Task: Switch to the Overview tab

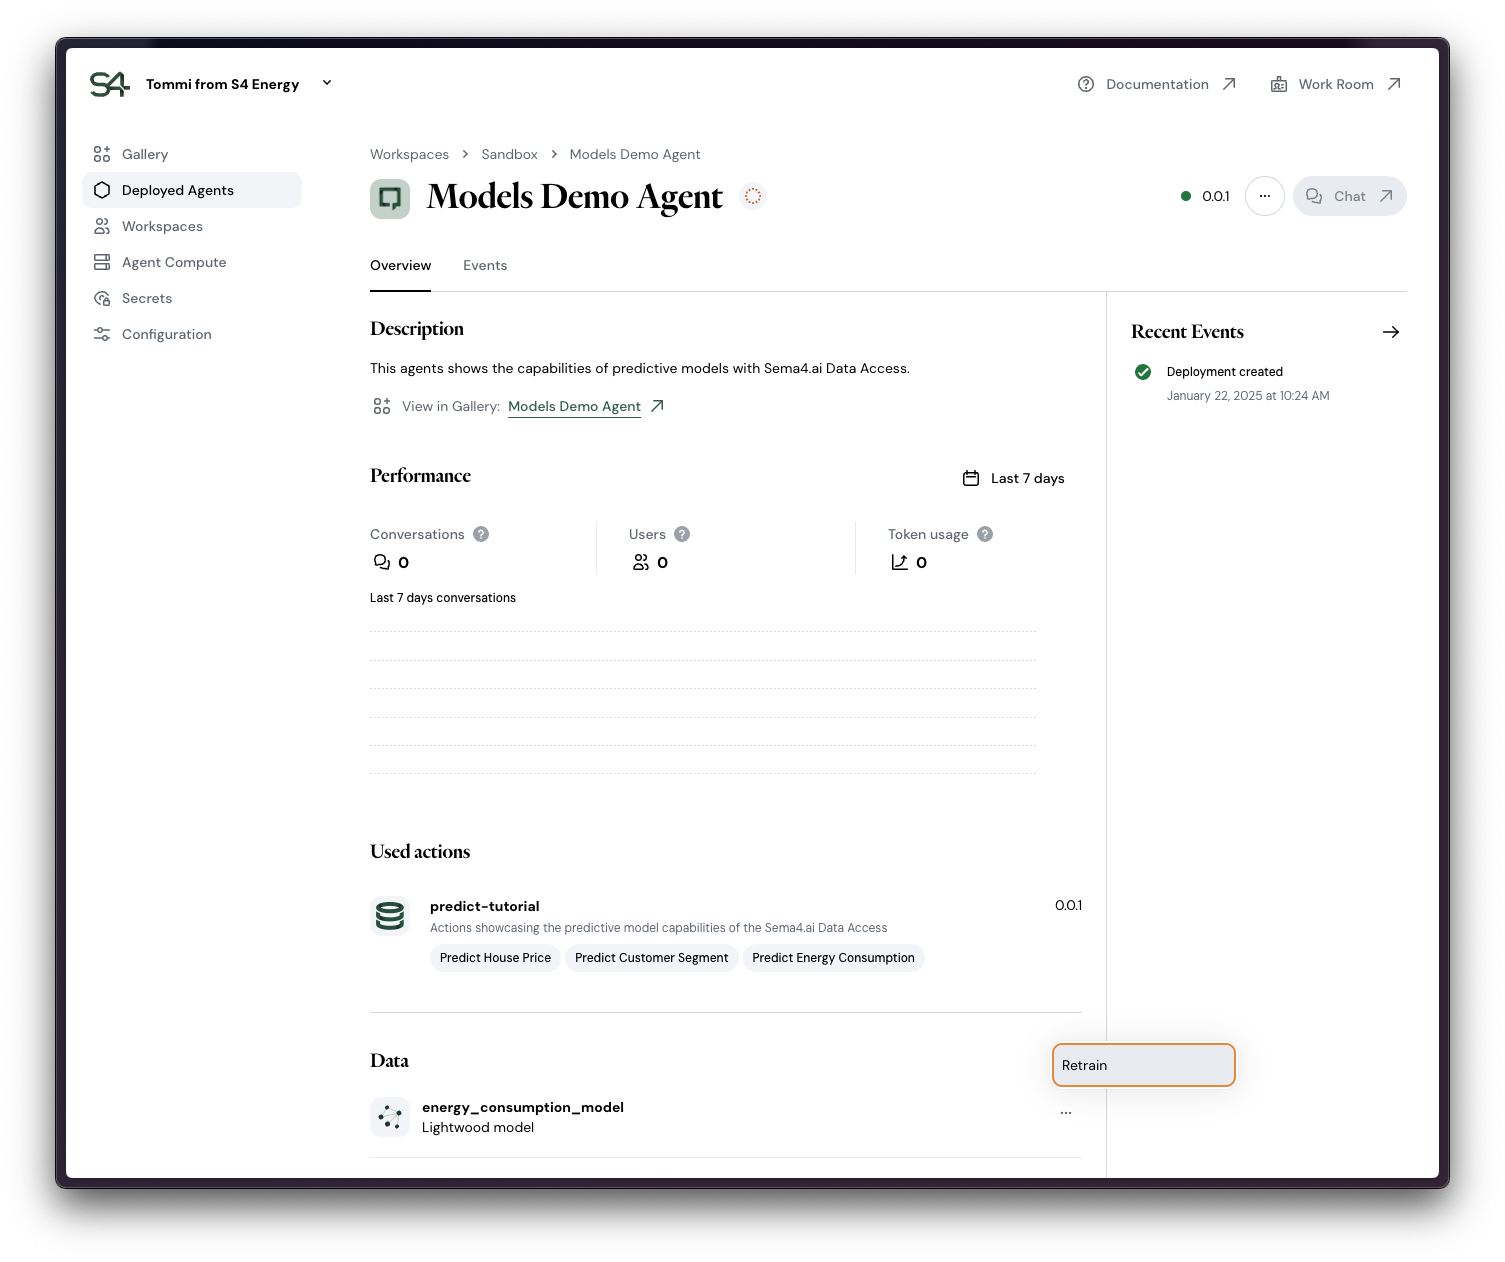Action: 400,265
